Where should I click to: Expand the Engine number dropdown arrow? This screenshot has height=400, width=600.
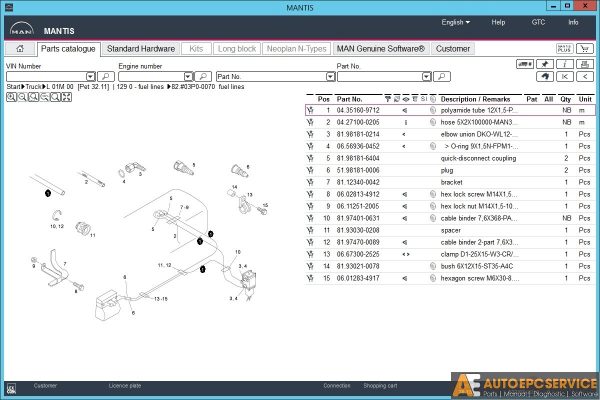point(188,77)
